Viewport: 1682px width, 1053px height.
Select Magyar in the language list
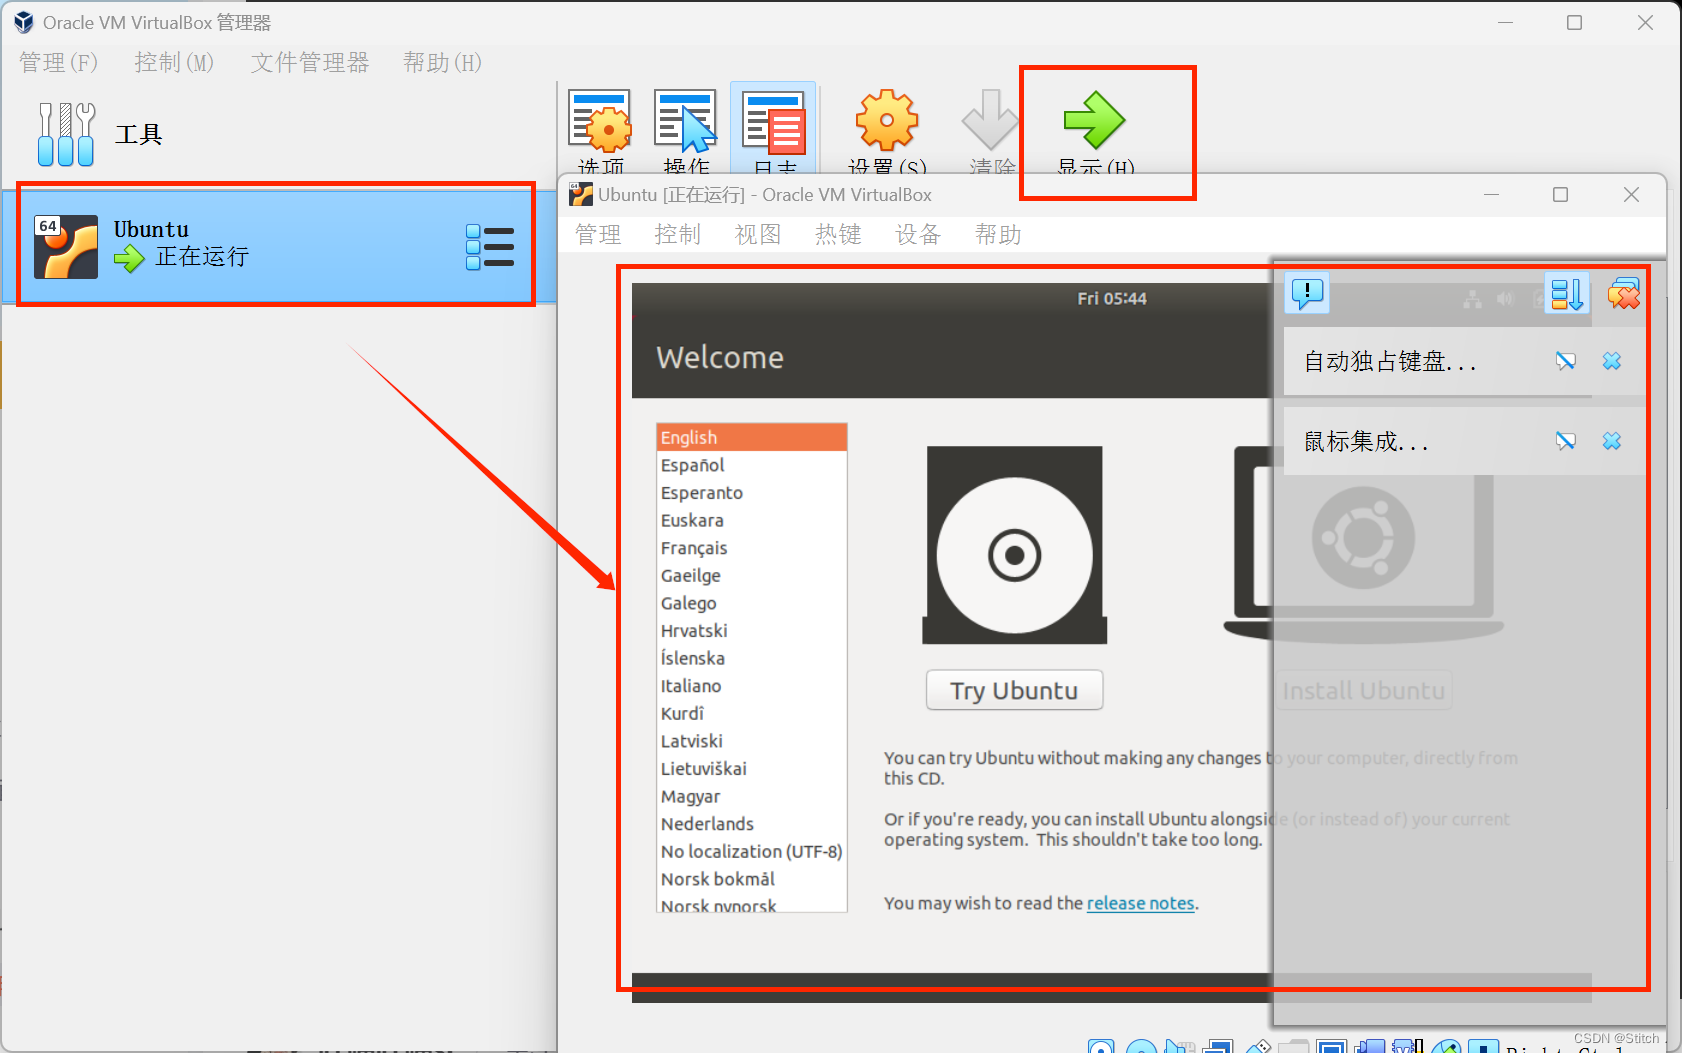coord(752,796)
